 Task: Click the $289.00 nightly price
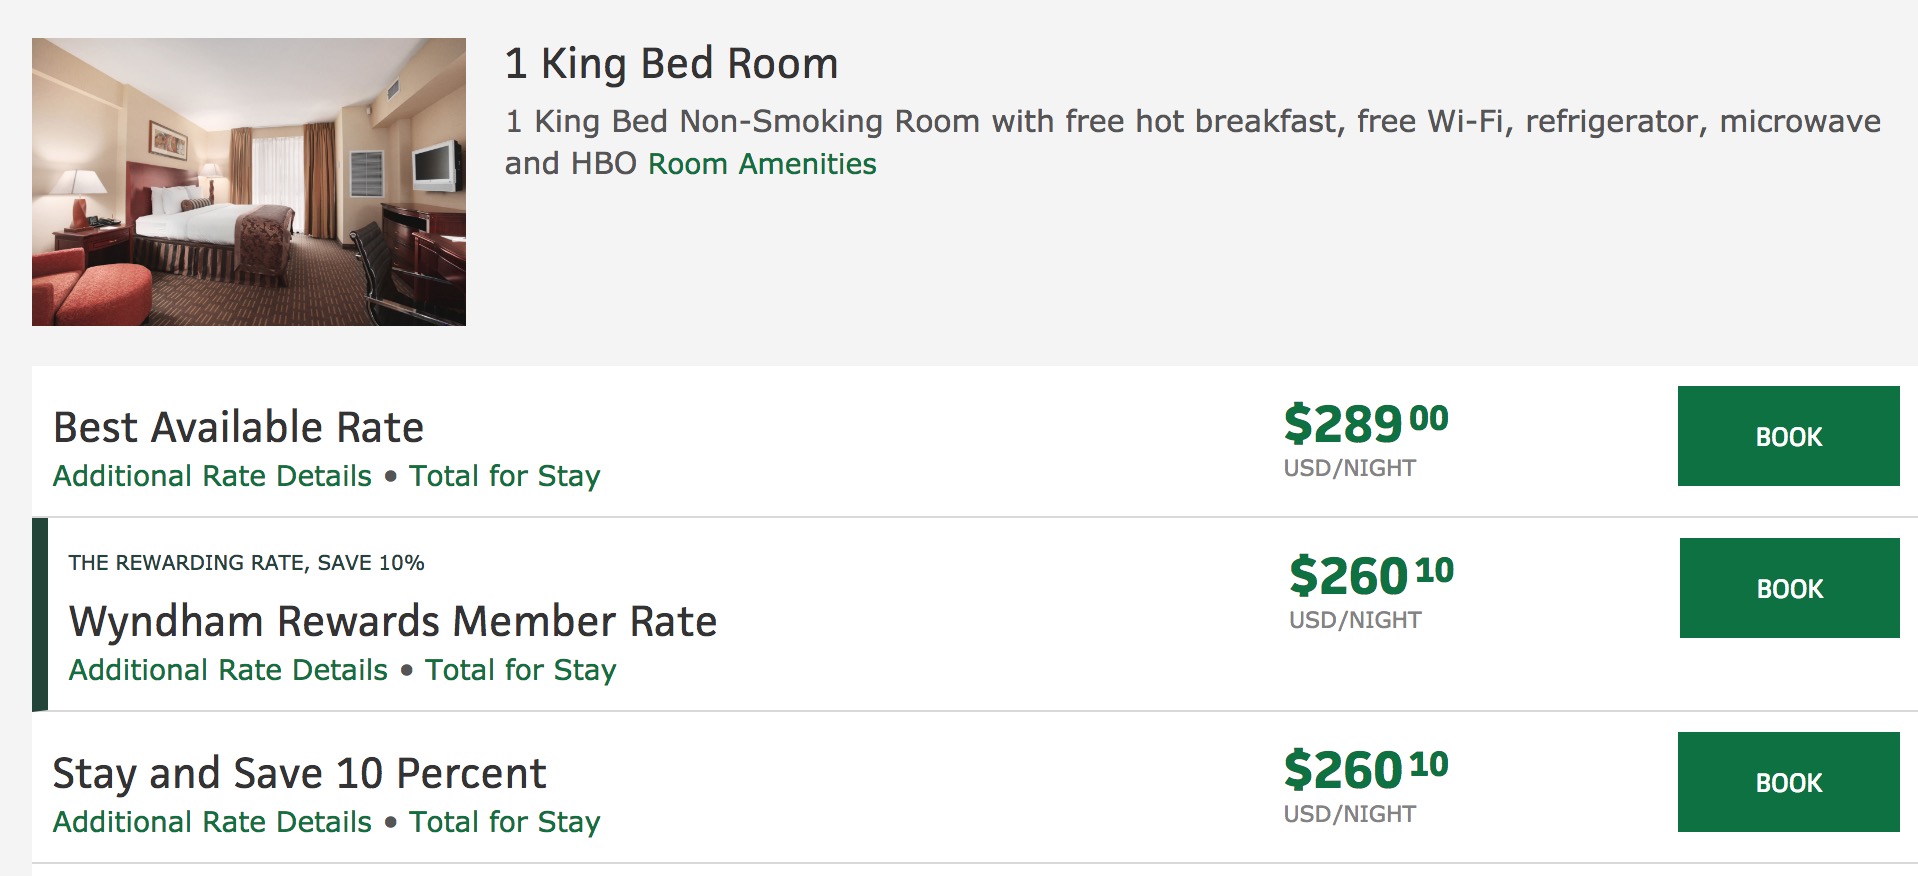(x=1365, y=423)
